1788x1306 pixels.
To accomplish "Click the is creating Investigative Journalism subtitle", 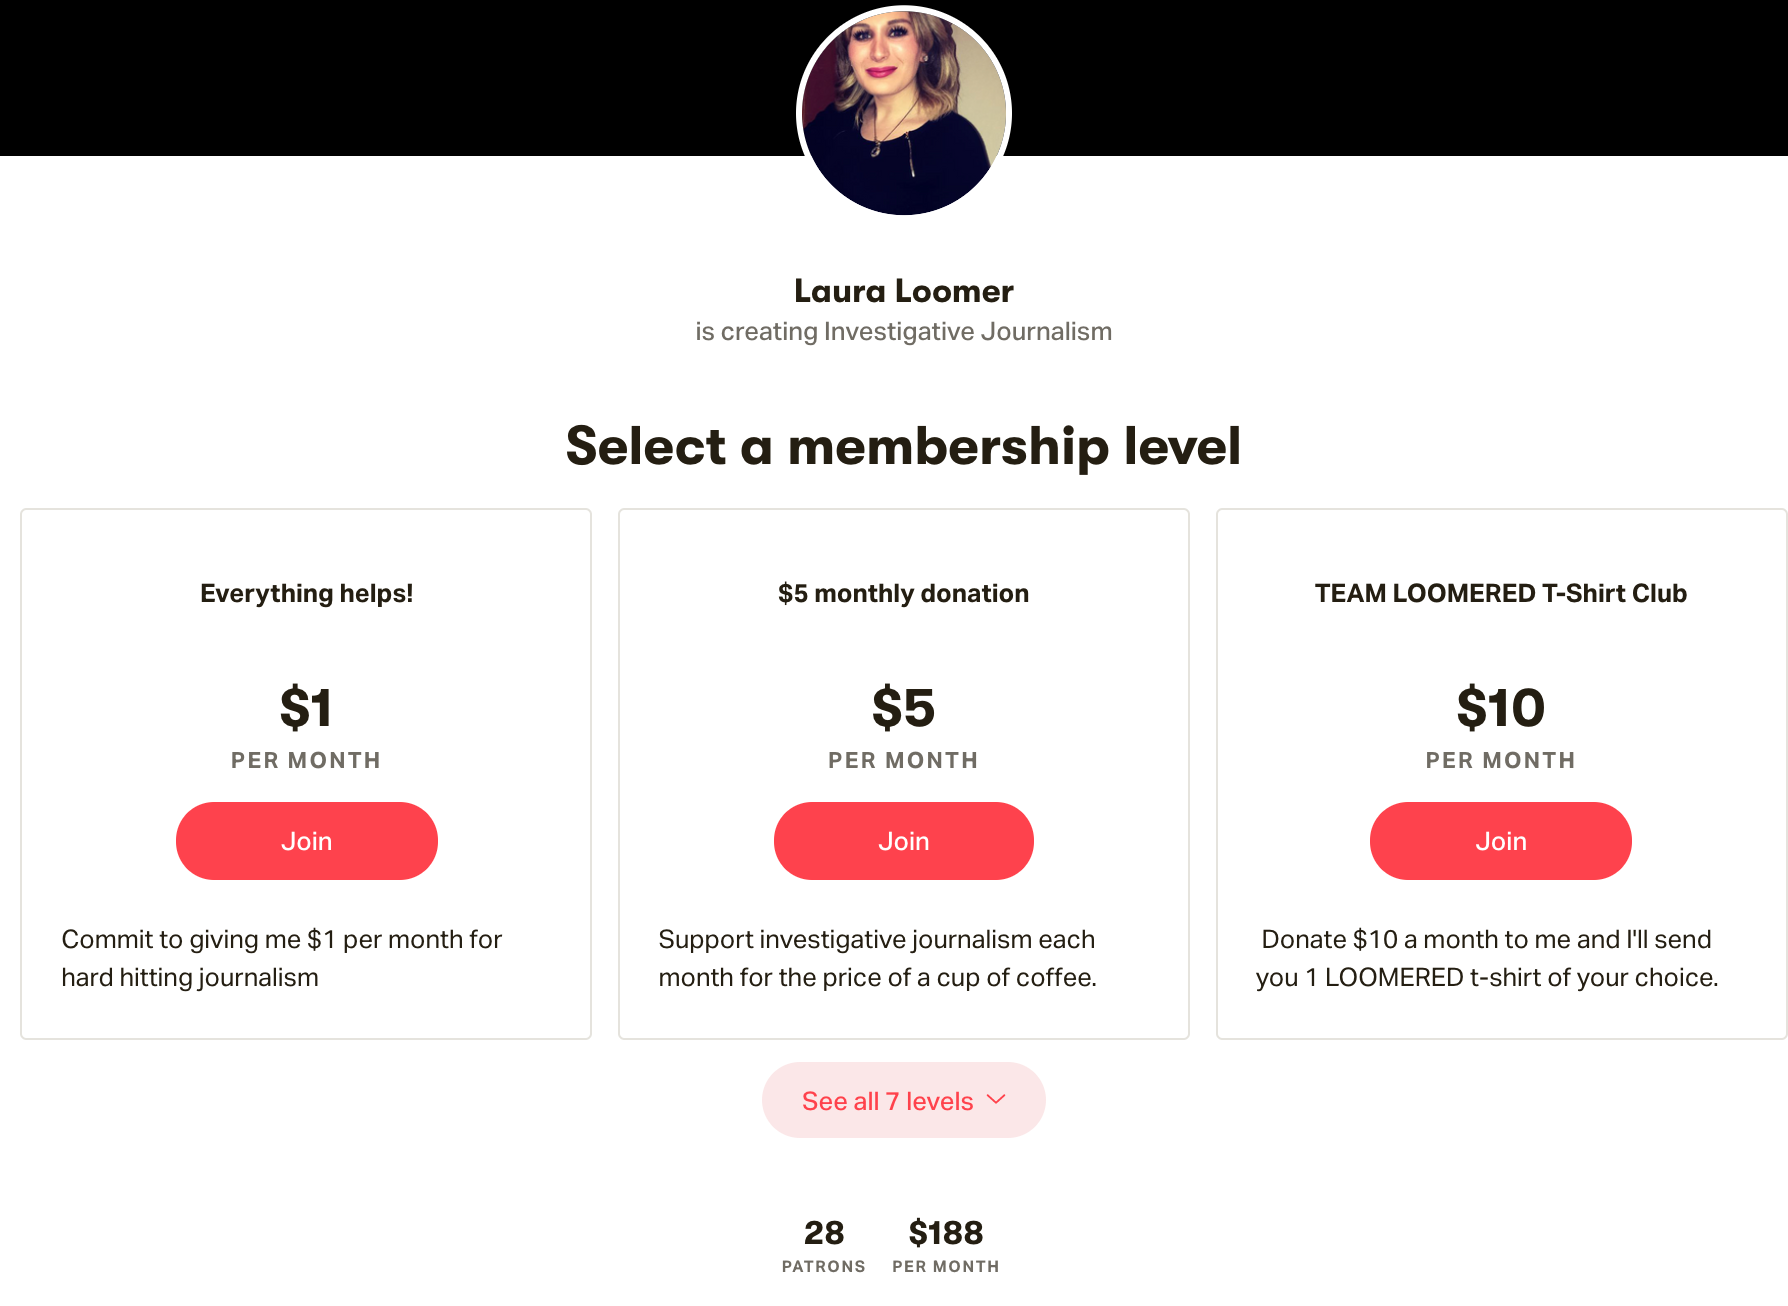I will [x=903, y=331].
